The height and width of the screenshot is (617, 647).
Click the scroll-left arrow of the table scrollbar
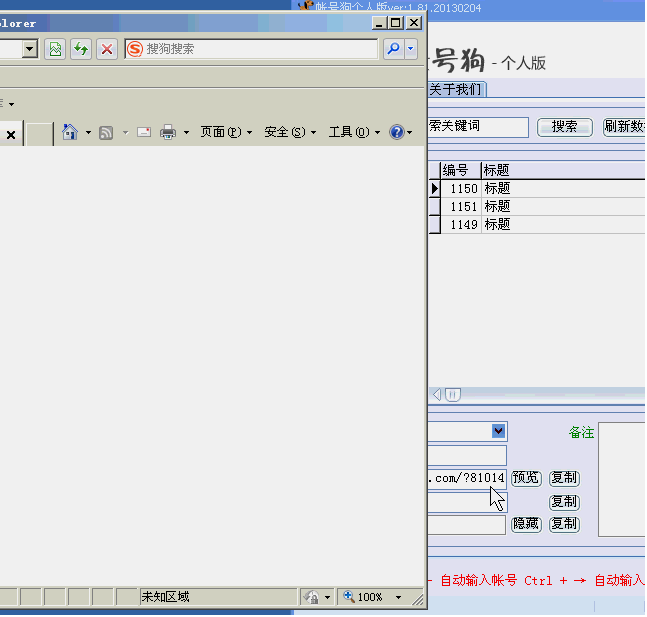click(x=437, y=395)
